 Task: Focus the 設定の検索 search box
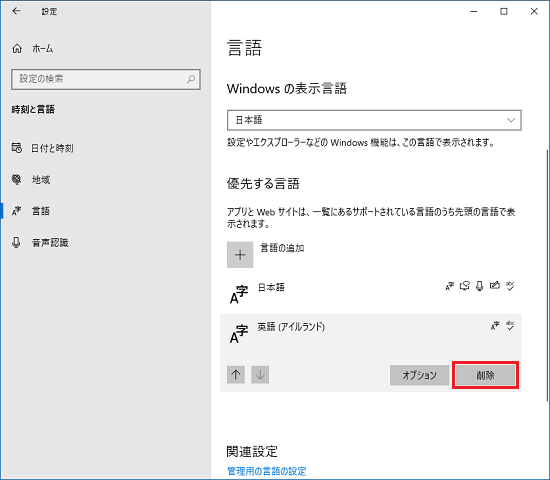106,79
